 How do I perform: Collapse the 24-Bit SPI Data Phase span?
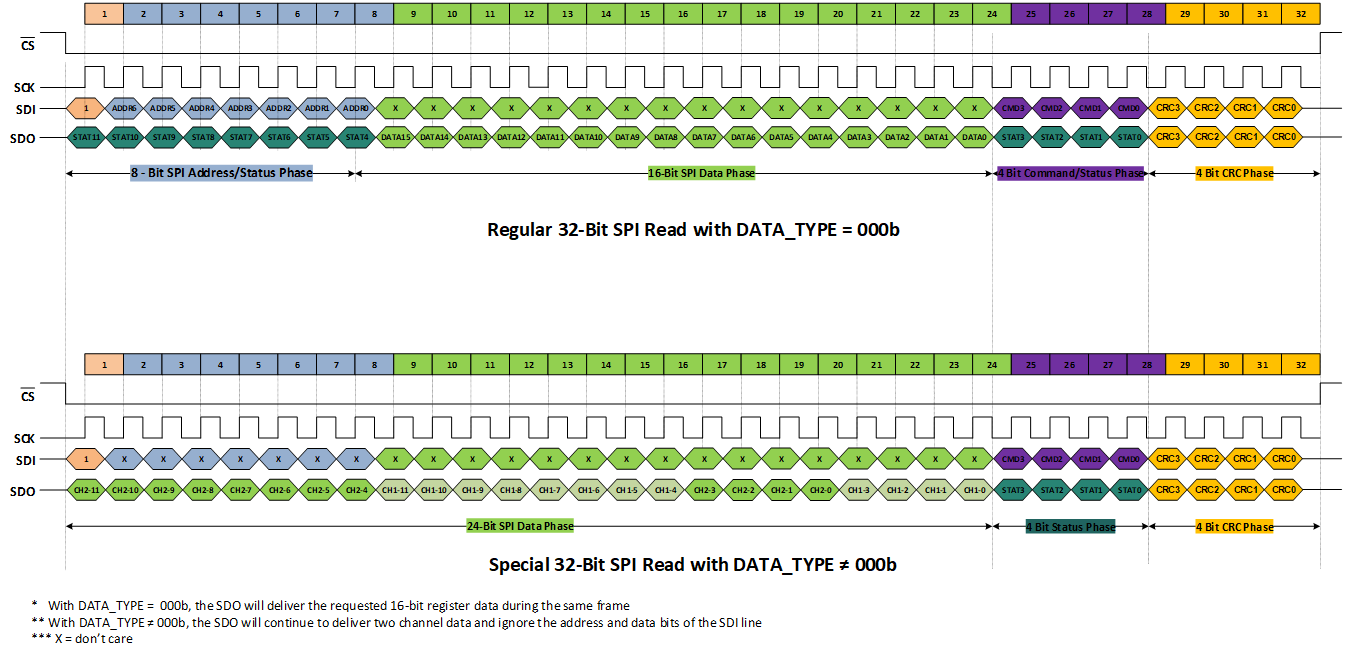(x=522, y=525)
